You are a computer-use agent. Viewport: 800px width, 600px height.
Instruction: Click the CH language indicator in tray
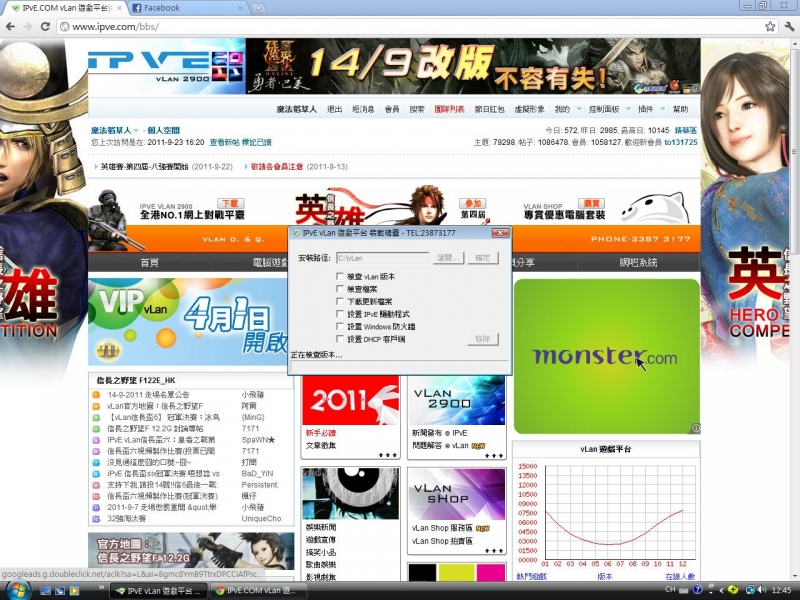[x=670, y=590]
